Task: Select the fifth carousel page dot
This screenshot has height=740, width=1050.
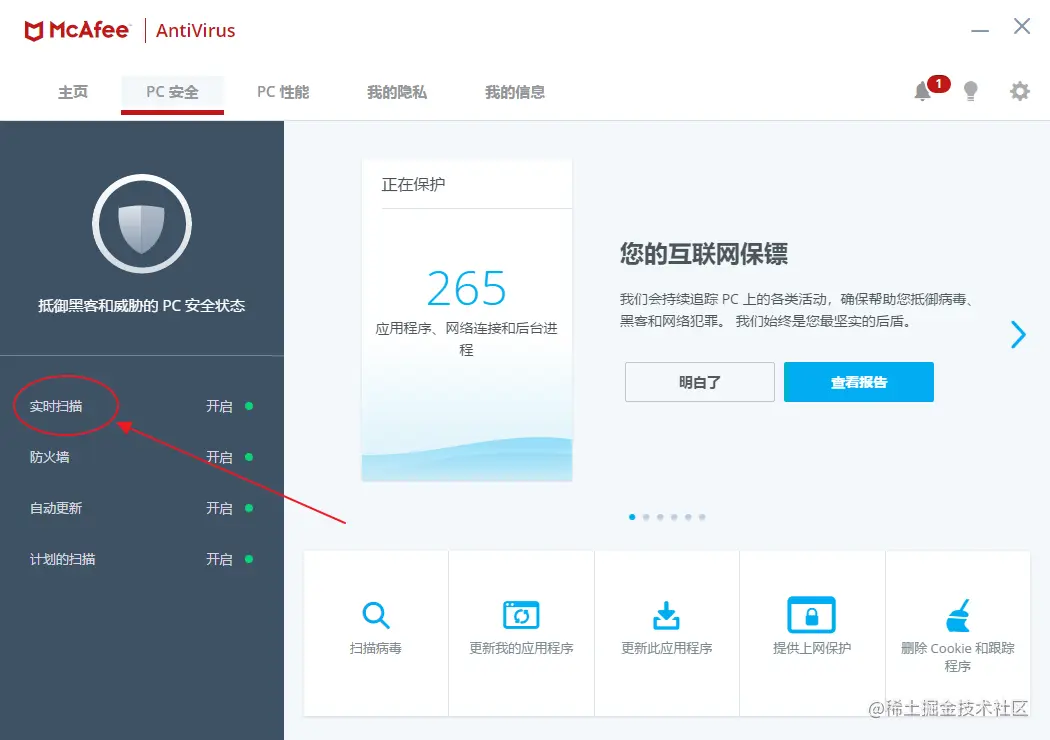Action: (688, 517)
